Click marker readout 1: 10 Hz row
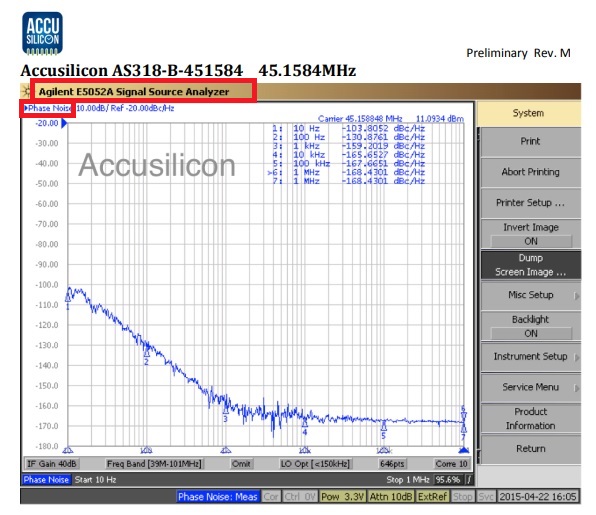This screenshot has width=596, height=515. point(349,128)
